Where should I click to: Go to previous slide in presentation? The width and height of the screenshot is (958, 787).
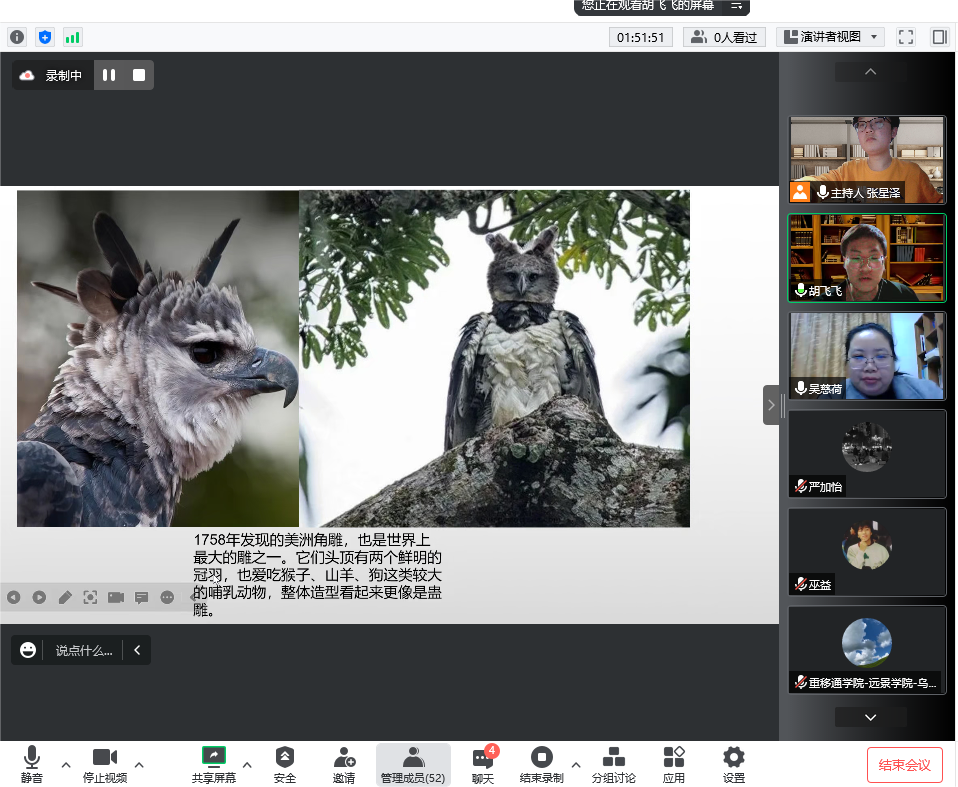pyautogui.click(x=13, y=597)
